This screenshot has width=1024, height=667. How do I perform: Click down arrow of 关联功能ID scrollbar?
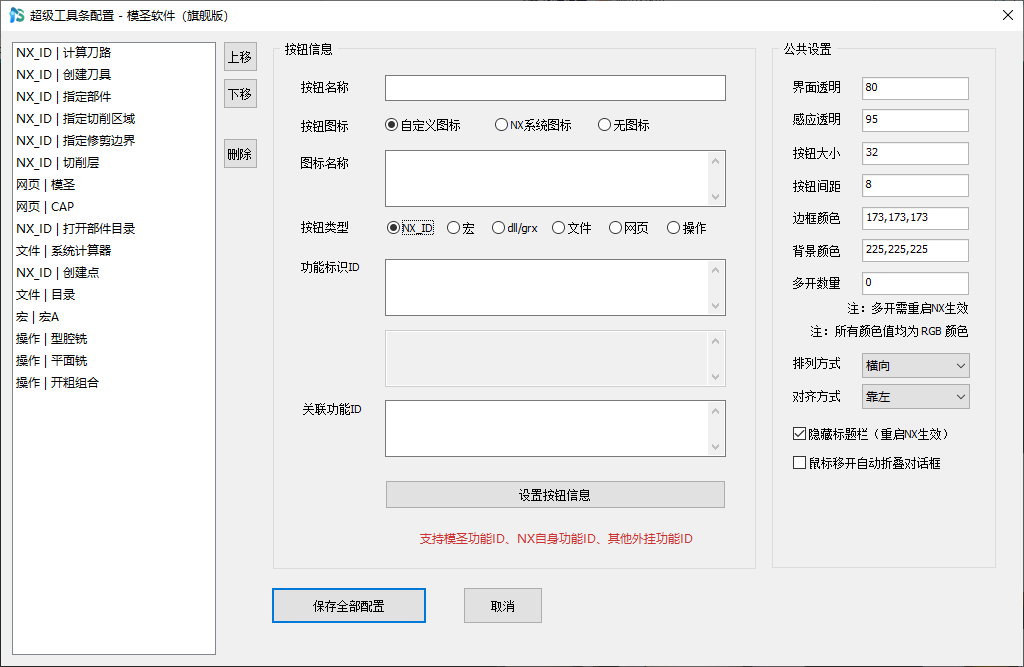pos(716,447)
